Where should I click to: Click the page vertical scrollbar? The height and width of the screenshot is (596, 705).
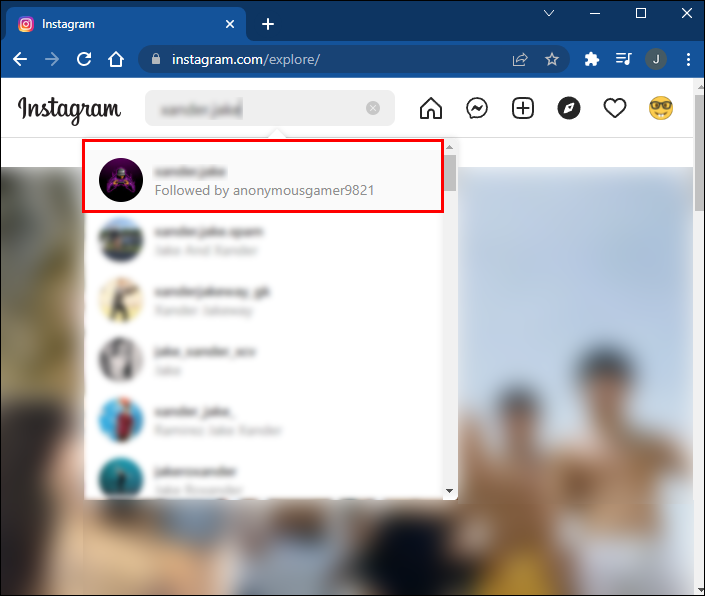coord(699,152)
